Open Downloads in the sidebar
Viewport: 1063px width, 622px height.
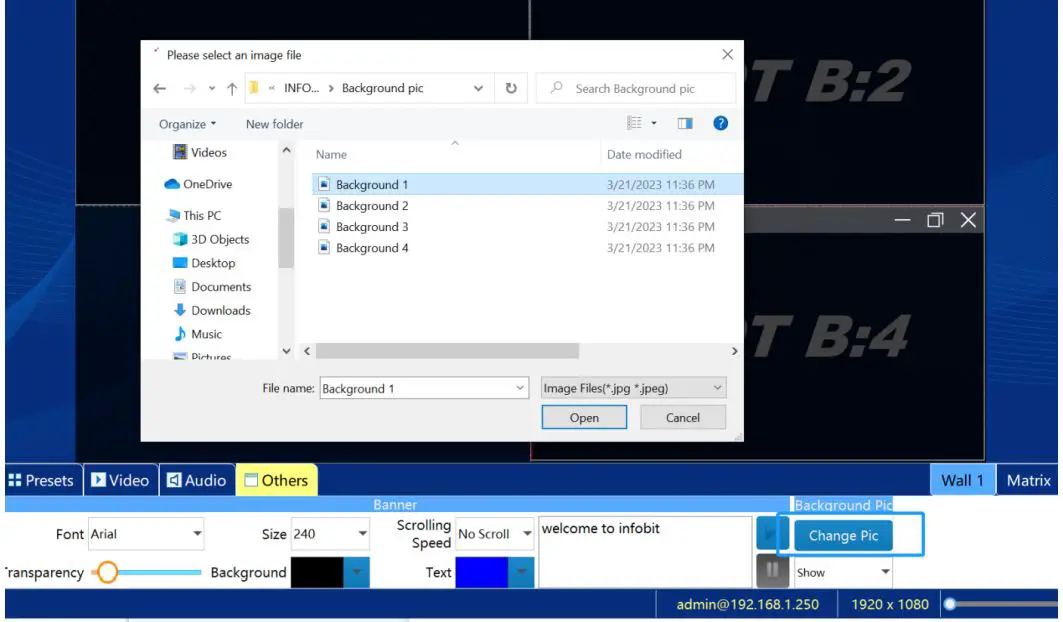[212, 311]
